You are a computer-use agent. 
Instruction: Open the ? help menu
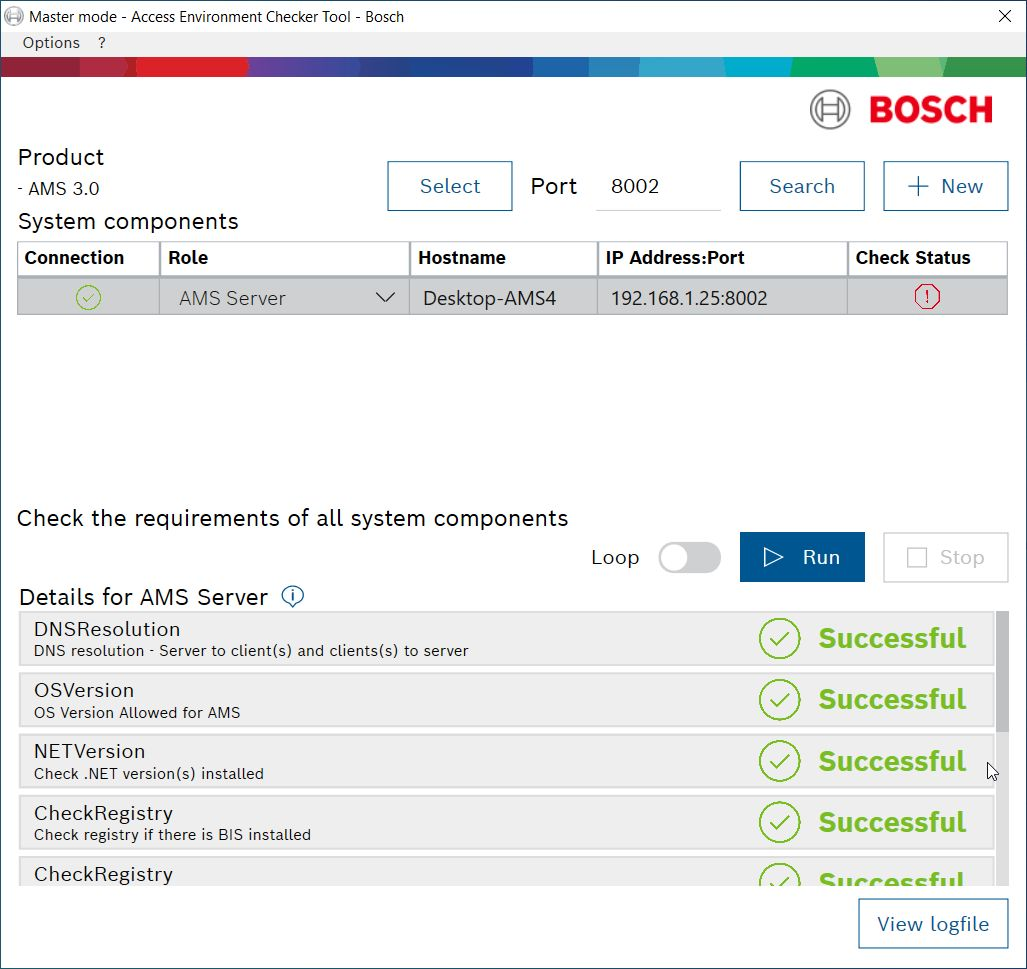click(102, 43)
